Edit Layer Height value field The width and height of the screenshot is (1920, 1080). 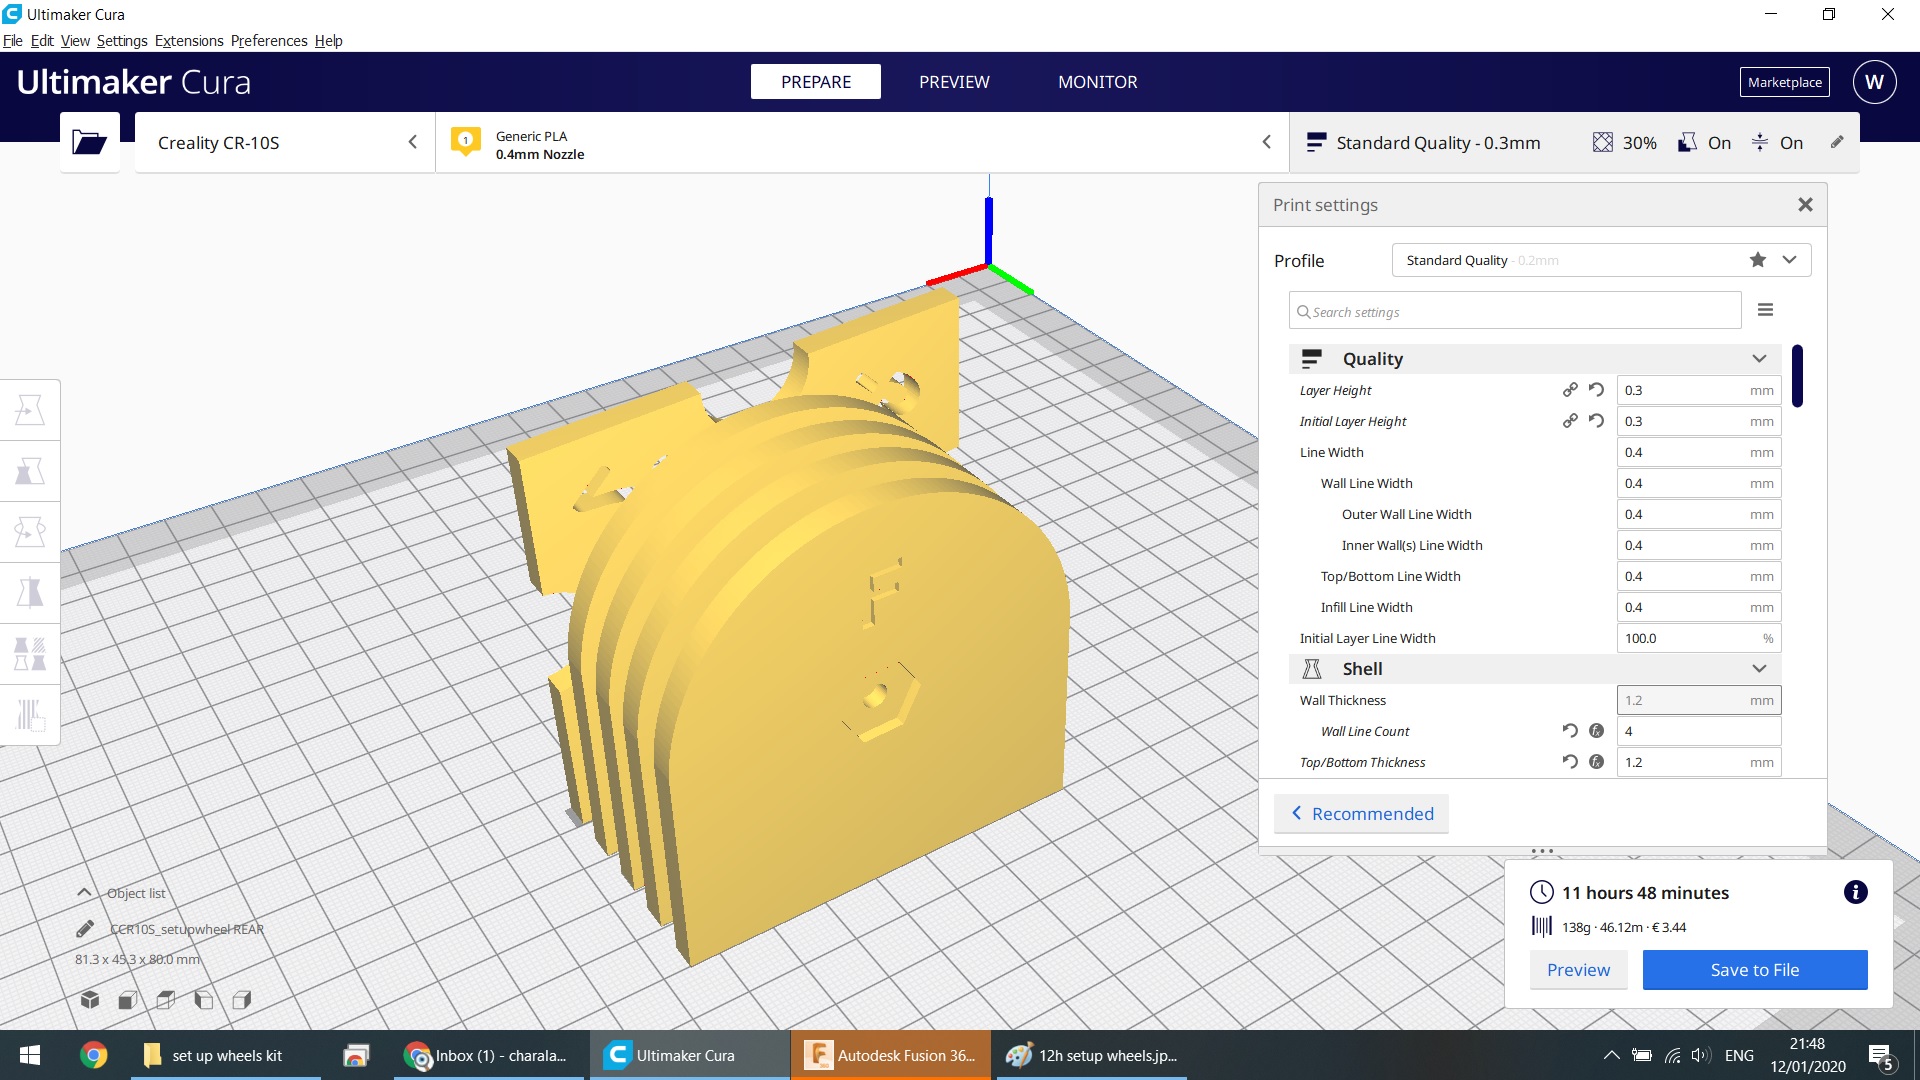[1698, 390]
